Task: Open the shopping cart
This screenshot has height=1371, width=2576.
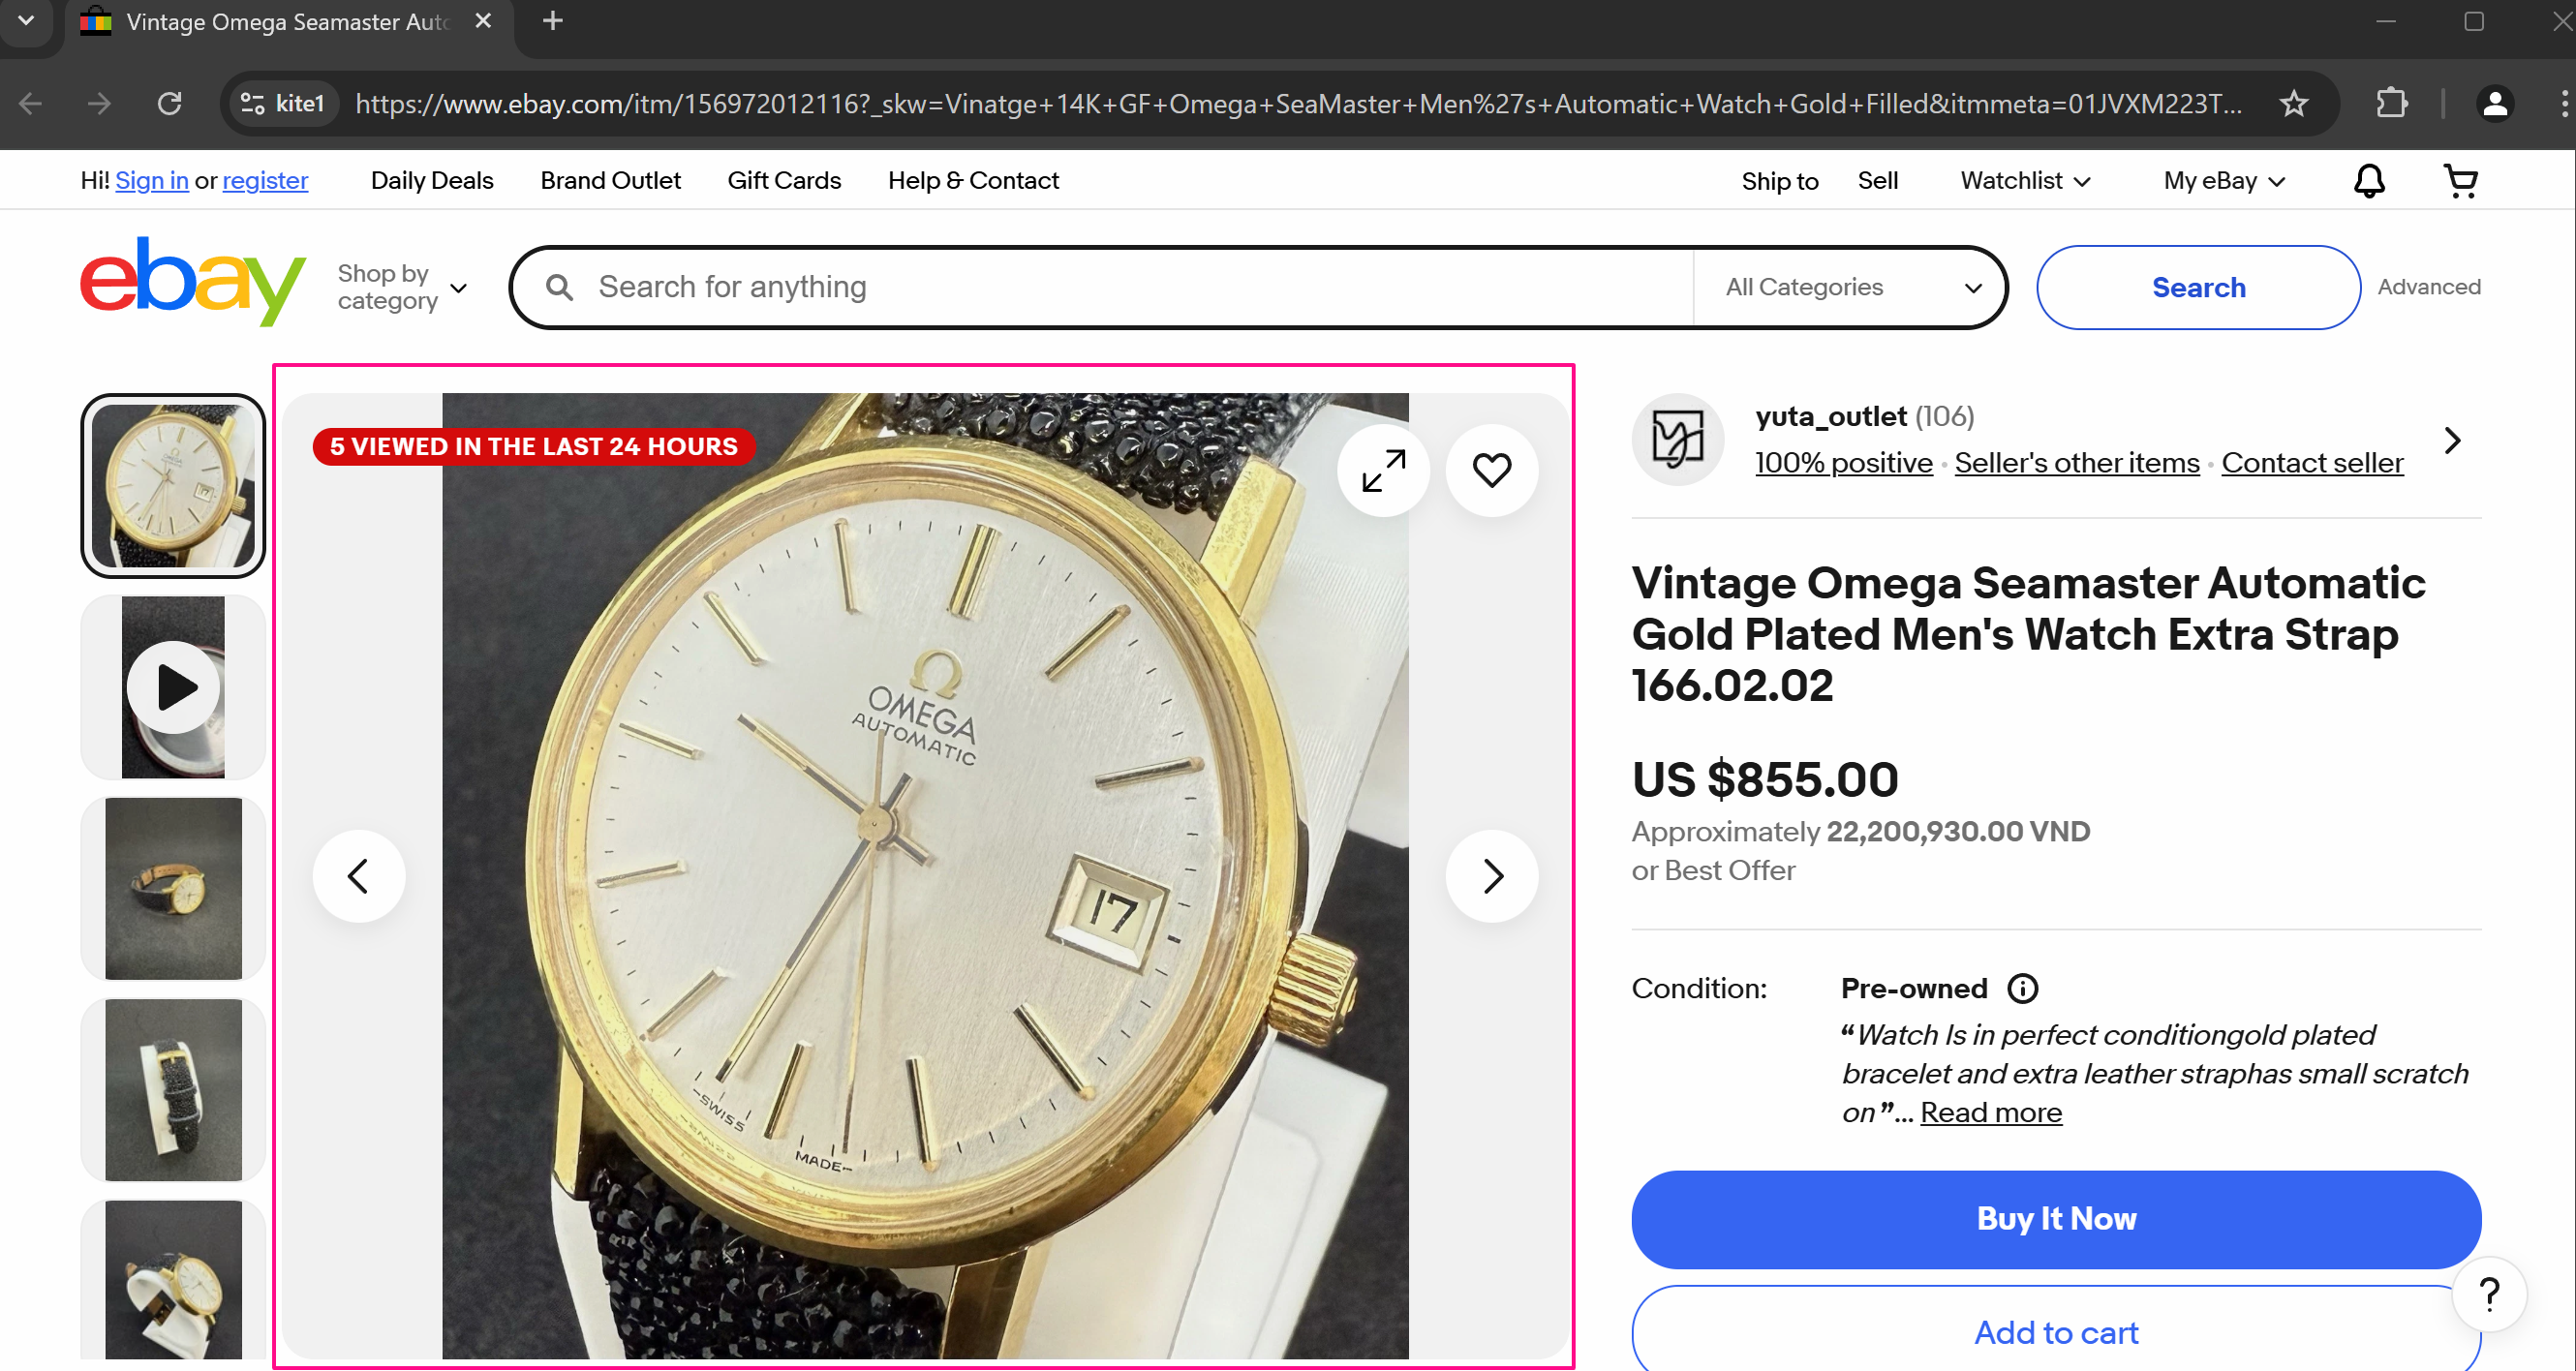Action: point(2460,181)
